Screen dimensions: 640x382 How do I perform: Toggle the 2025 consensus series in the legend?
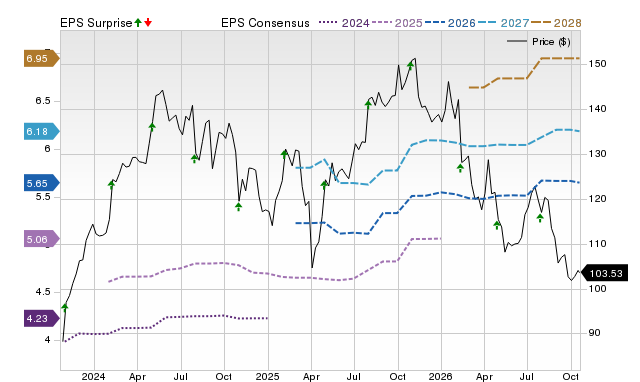[397, 23]
